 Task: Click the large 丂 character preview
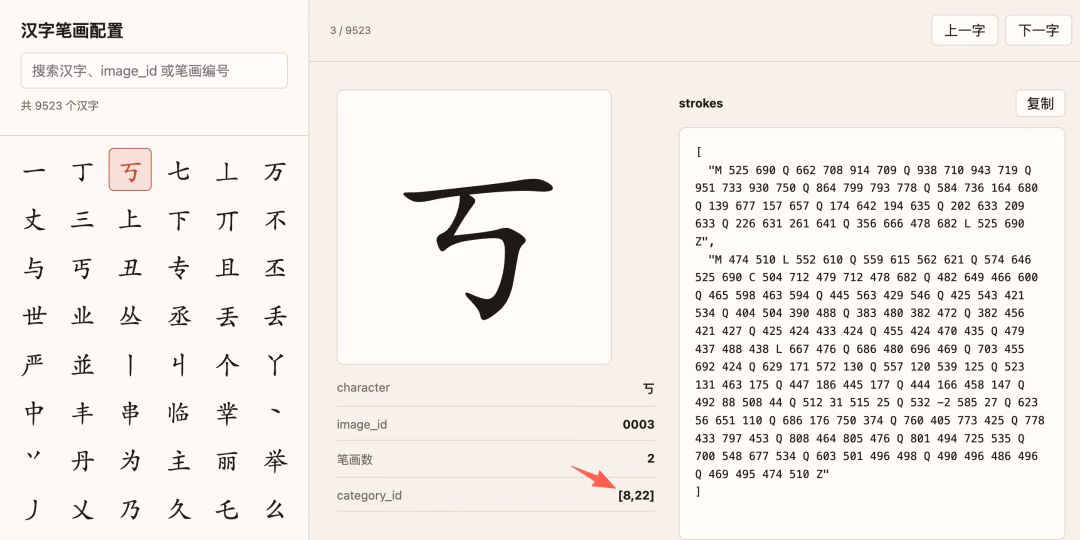click(x=474, y=227)
